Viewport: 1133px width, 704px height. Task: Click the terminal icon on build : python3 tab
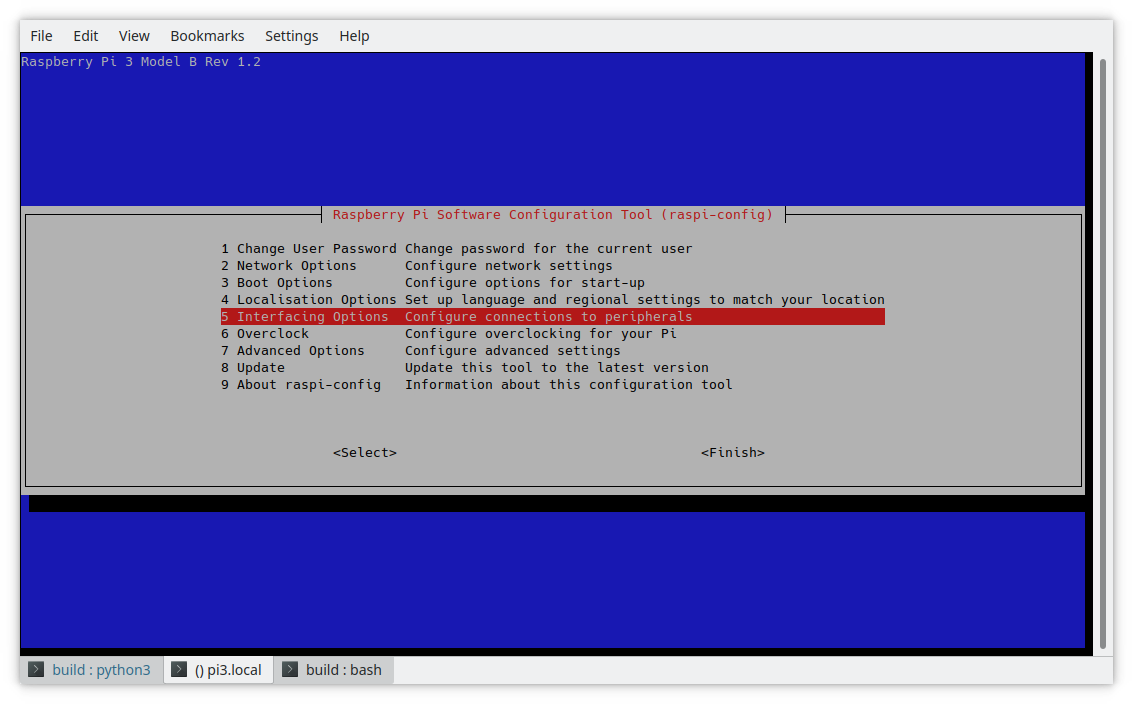click(x=36, y=670)
